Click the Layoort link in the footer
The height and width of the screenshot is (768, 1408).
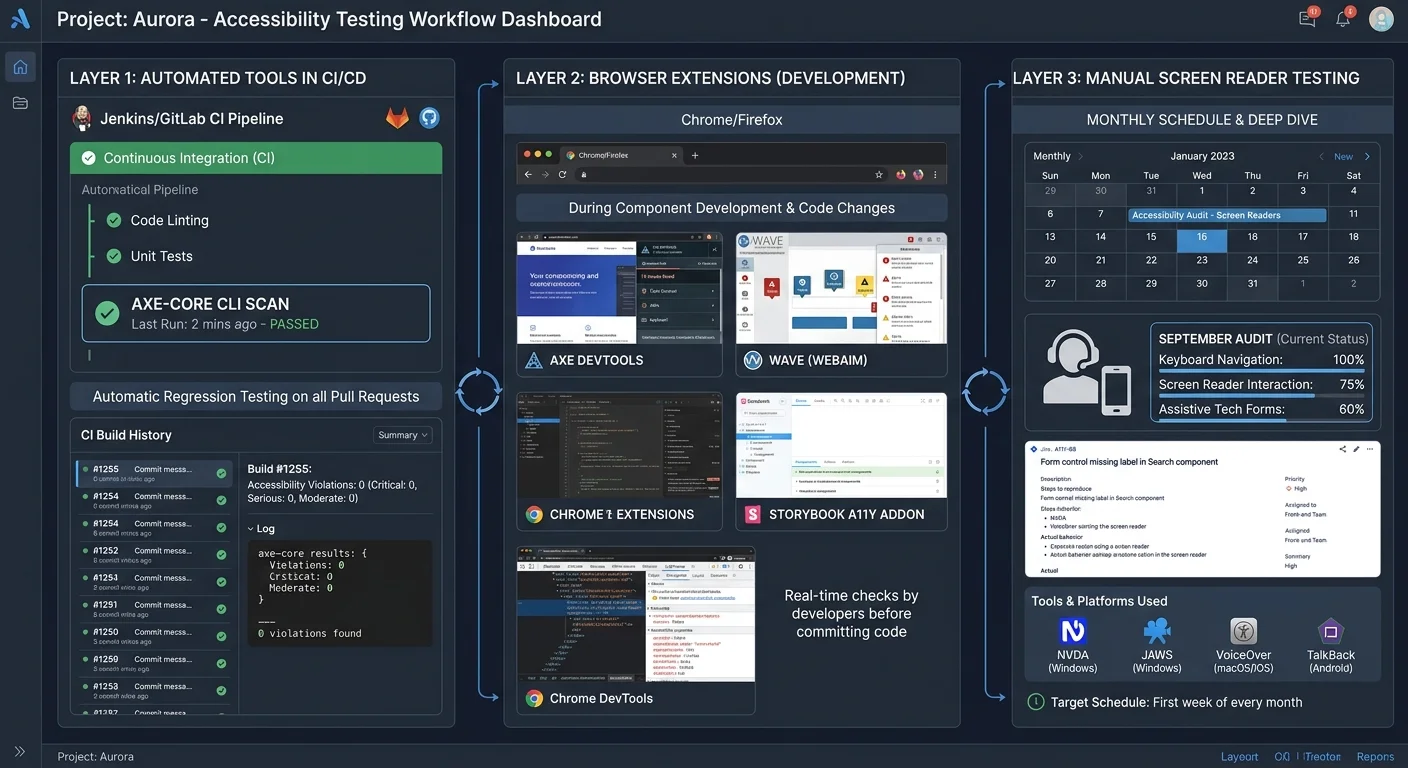(x=1240, y=757)
